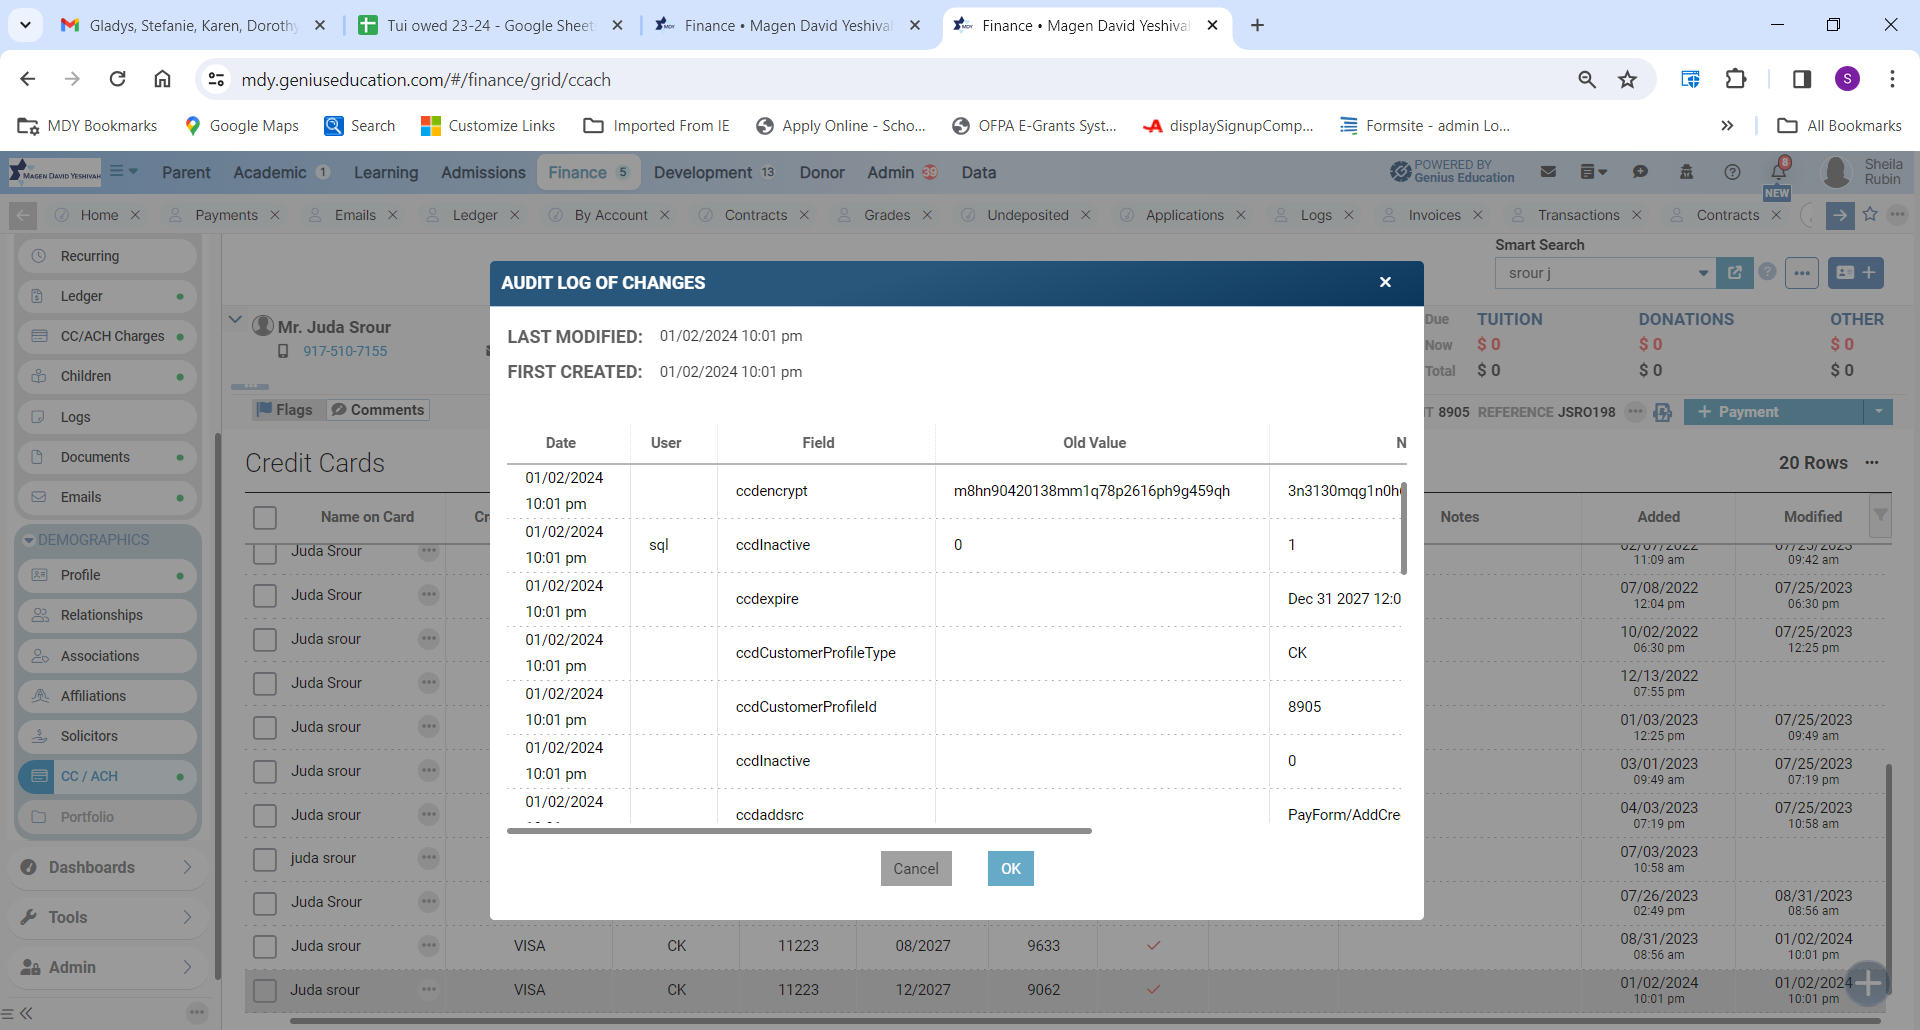Click the ellipsis beside reference JSRO198
The image size is (1920, 1030).
1635,411
